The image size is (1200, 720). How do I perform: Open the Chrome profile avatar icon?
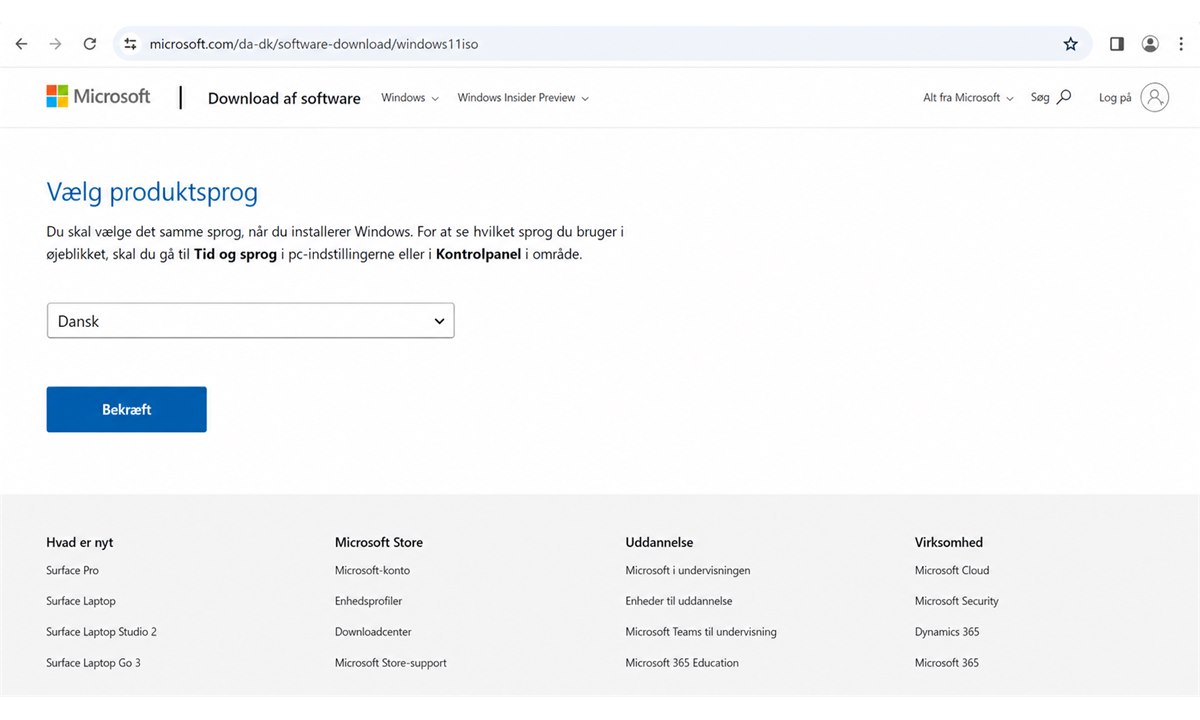(1150, 44)
